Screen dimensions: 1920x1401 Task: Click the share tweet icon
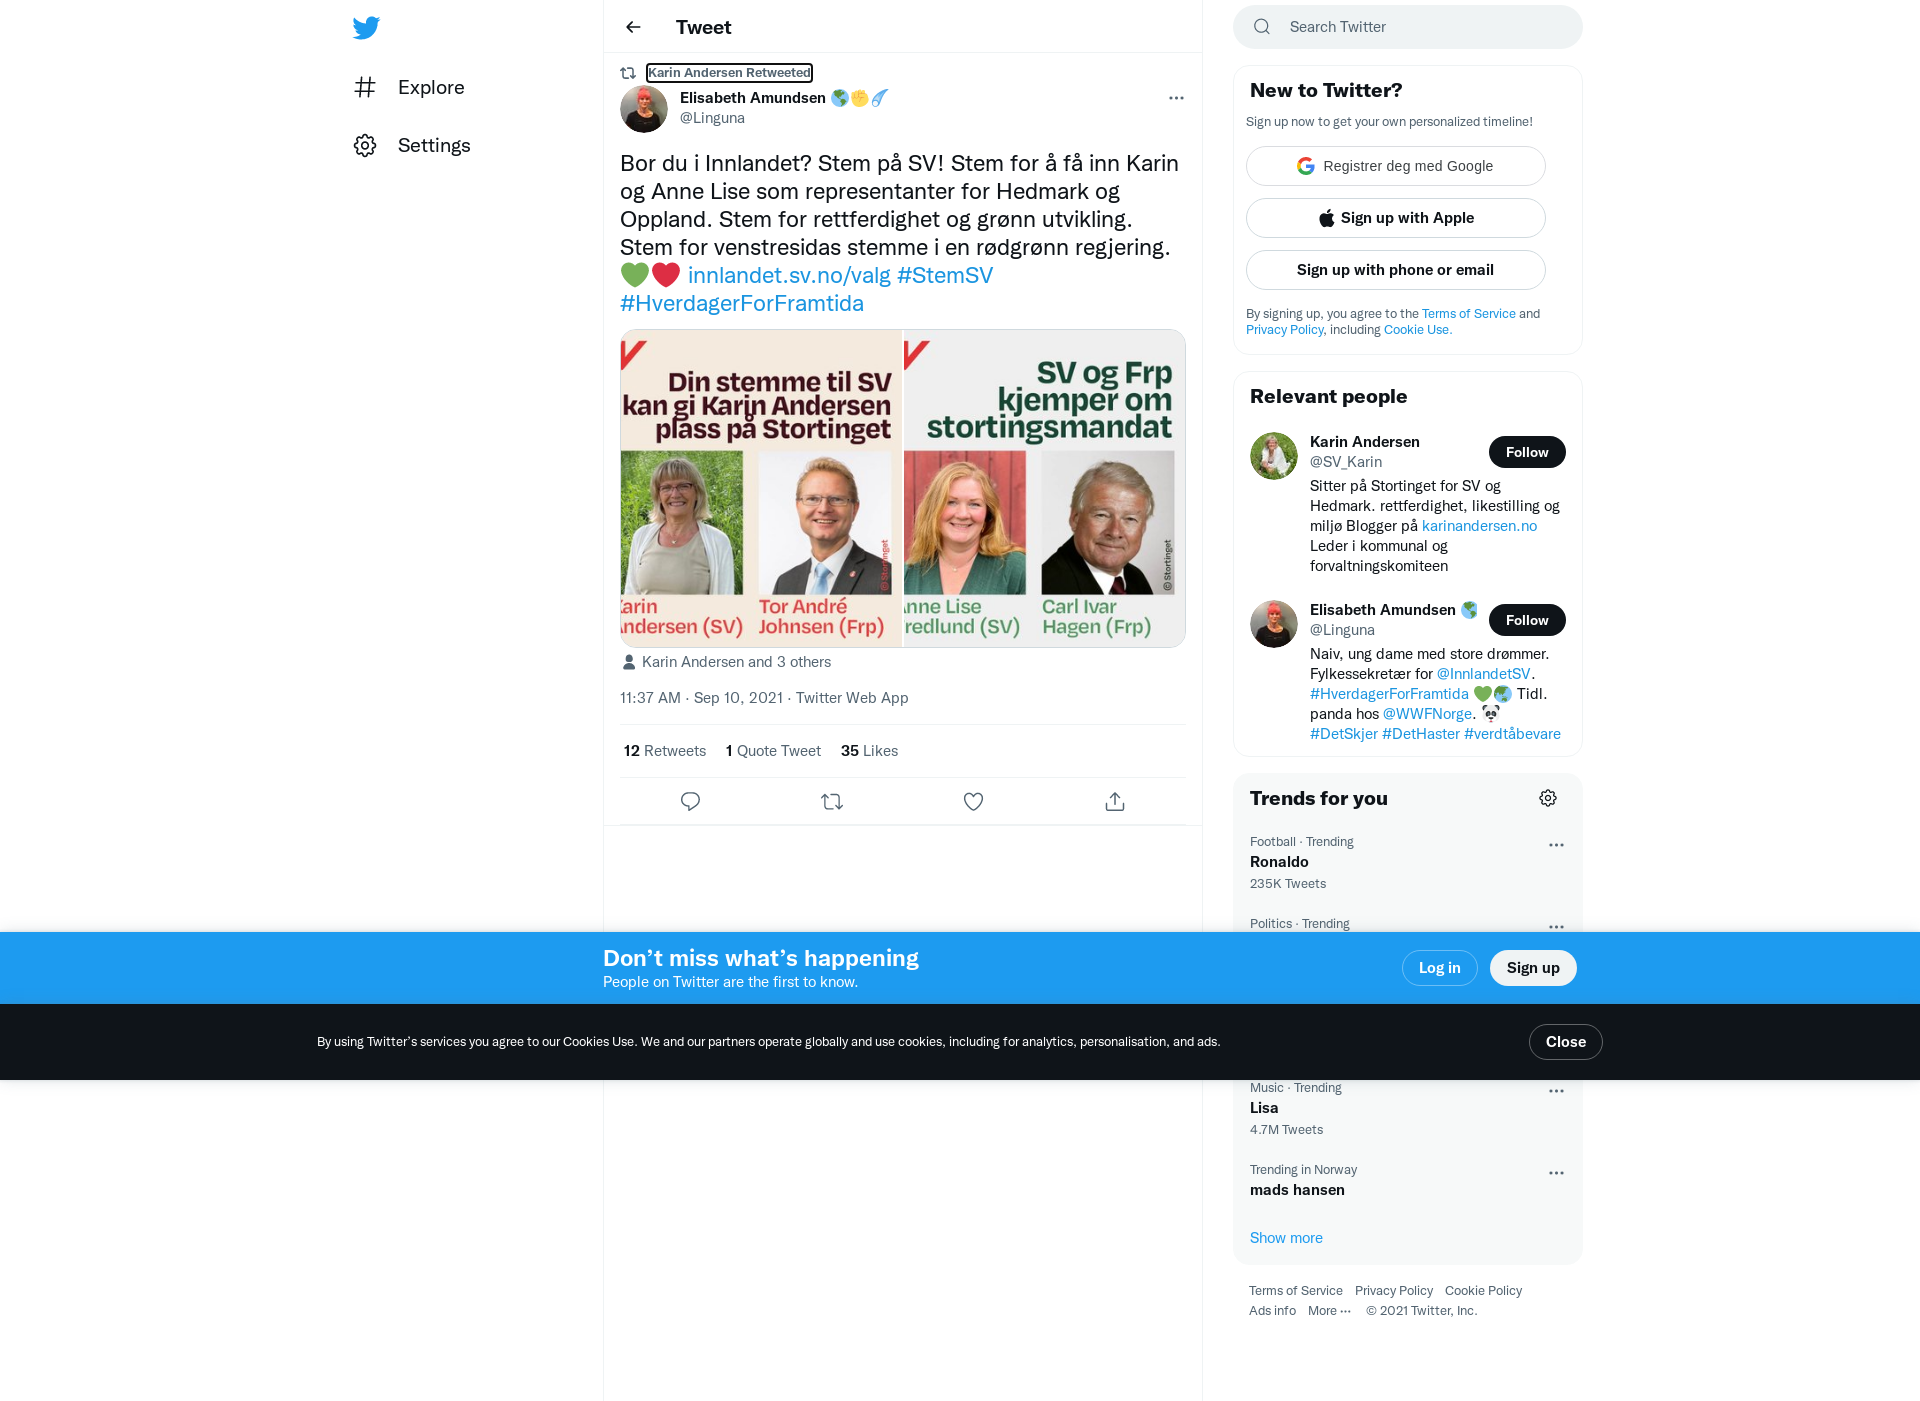coord(1115,801)
